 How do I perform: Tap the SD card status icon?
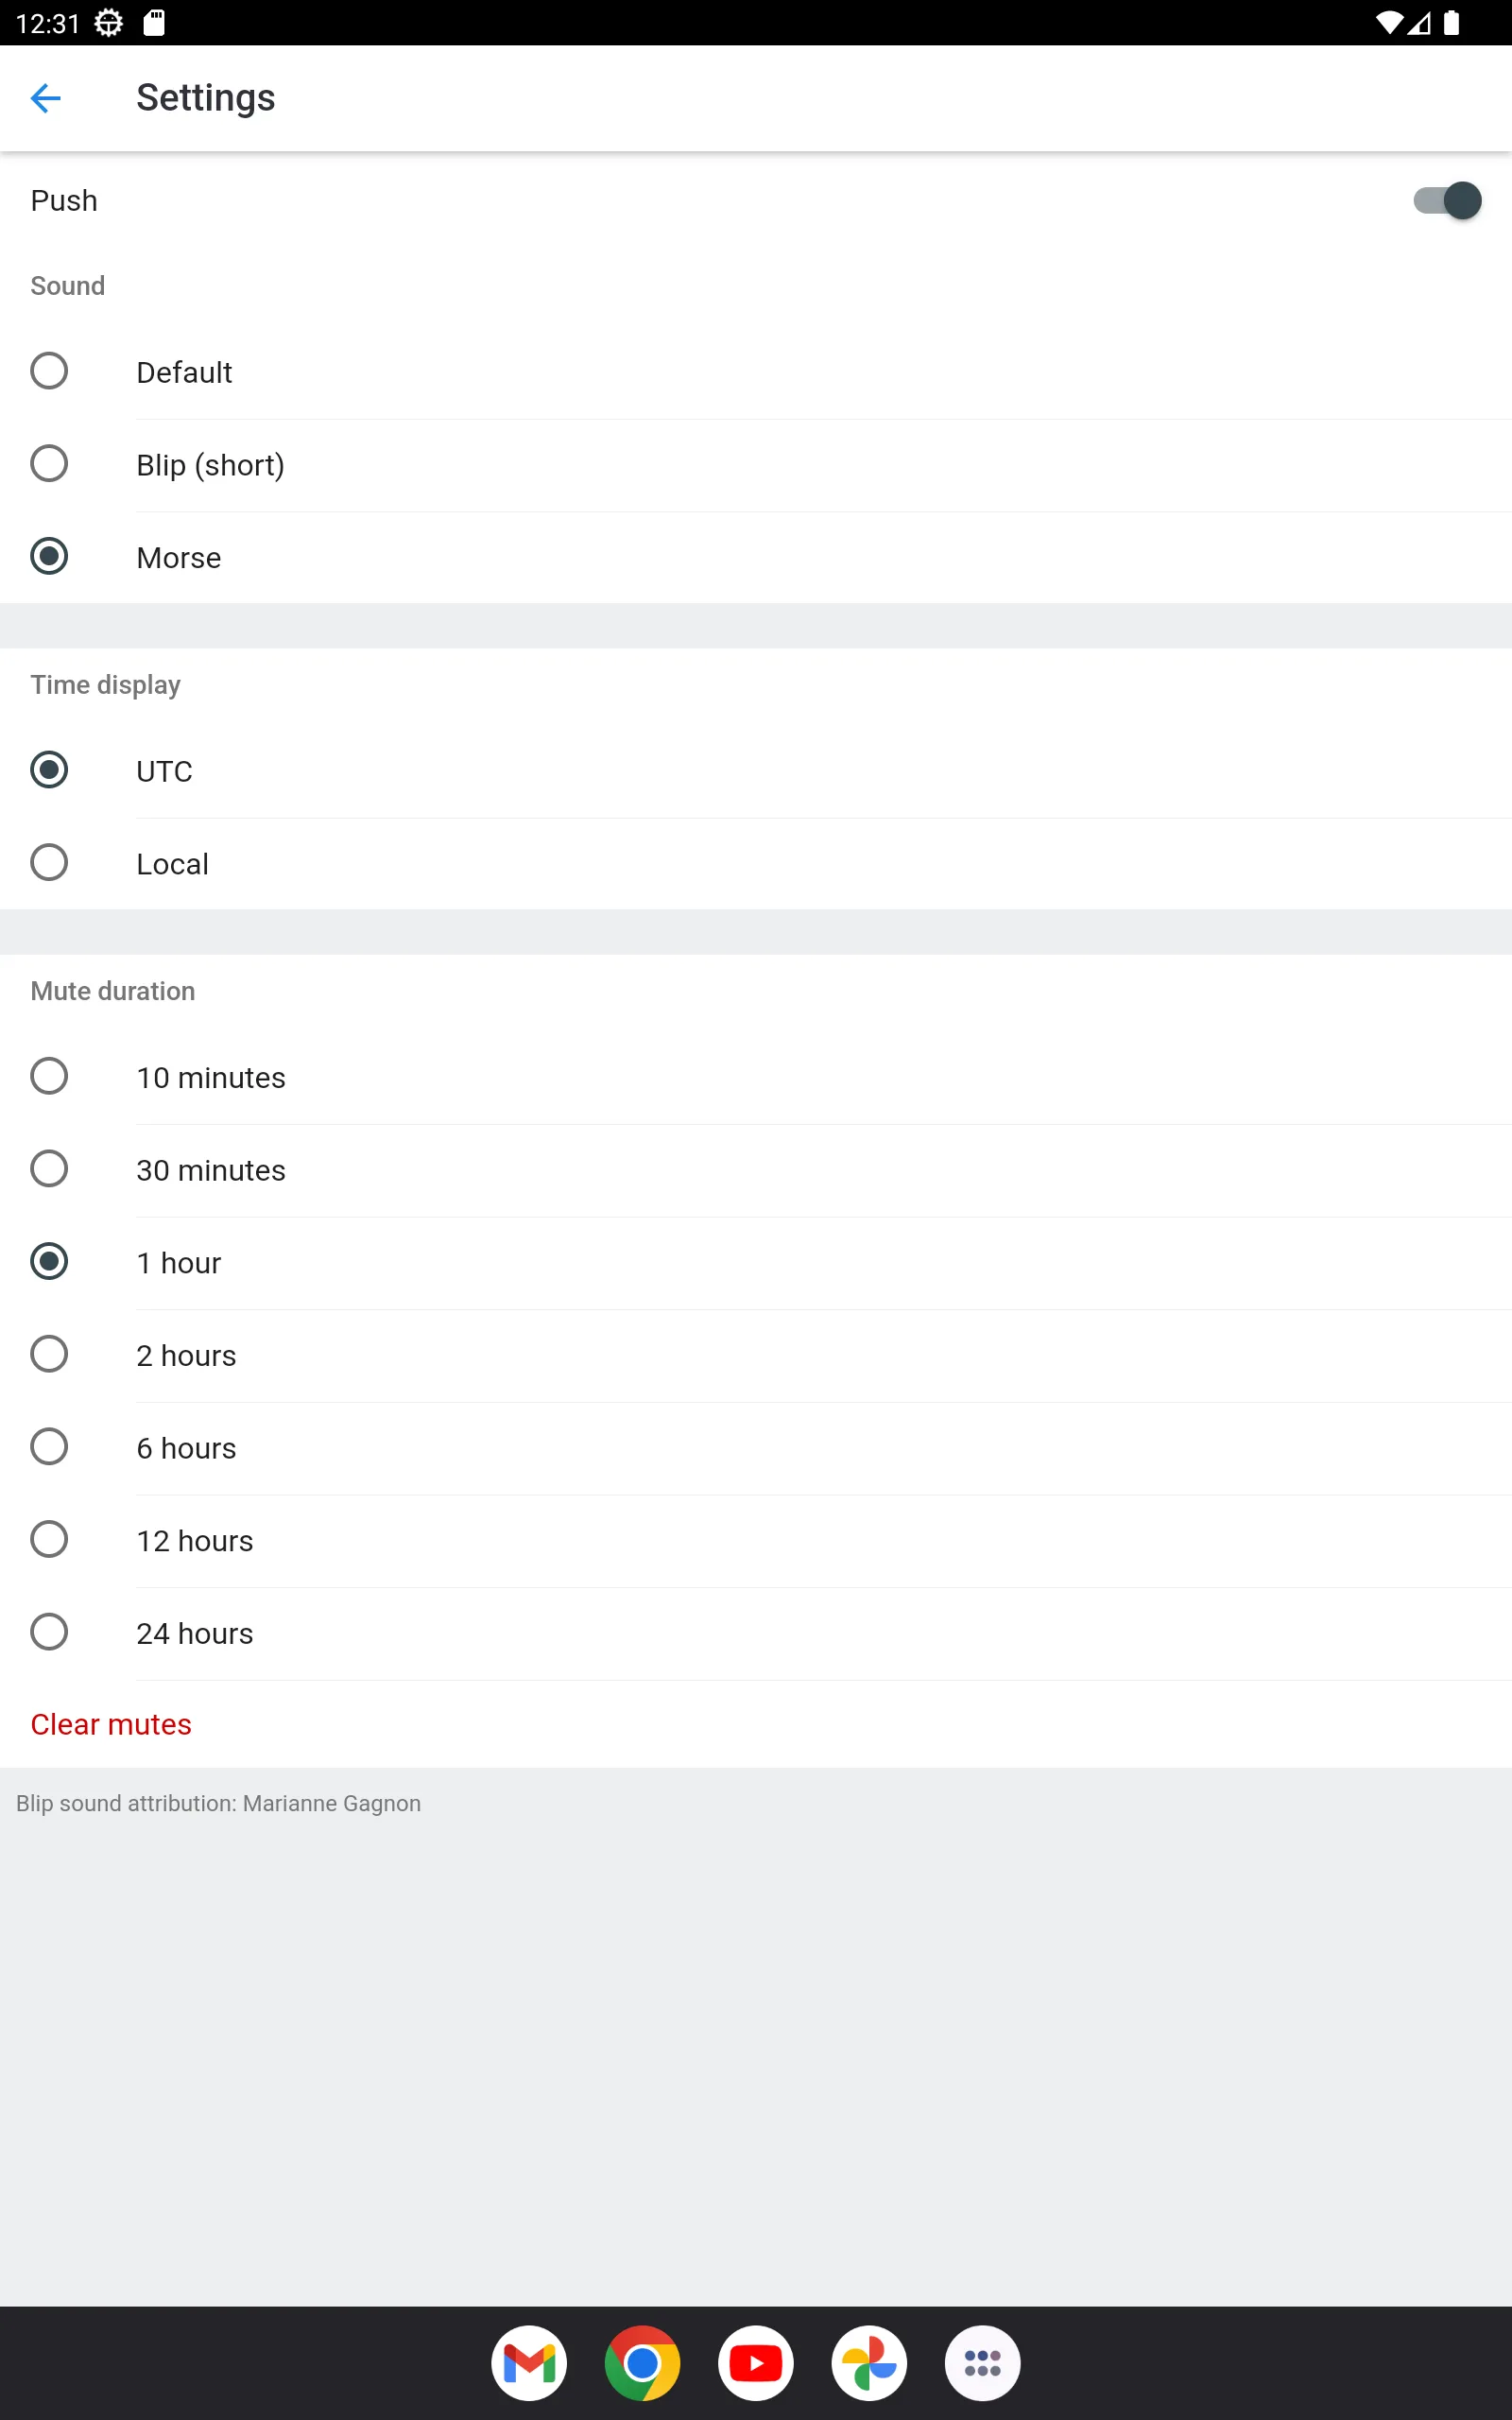[x=154, y=23]
